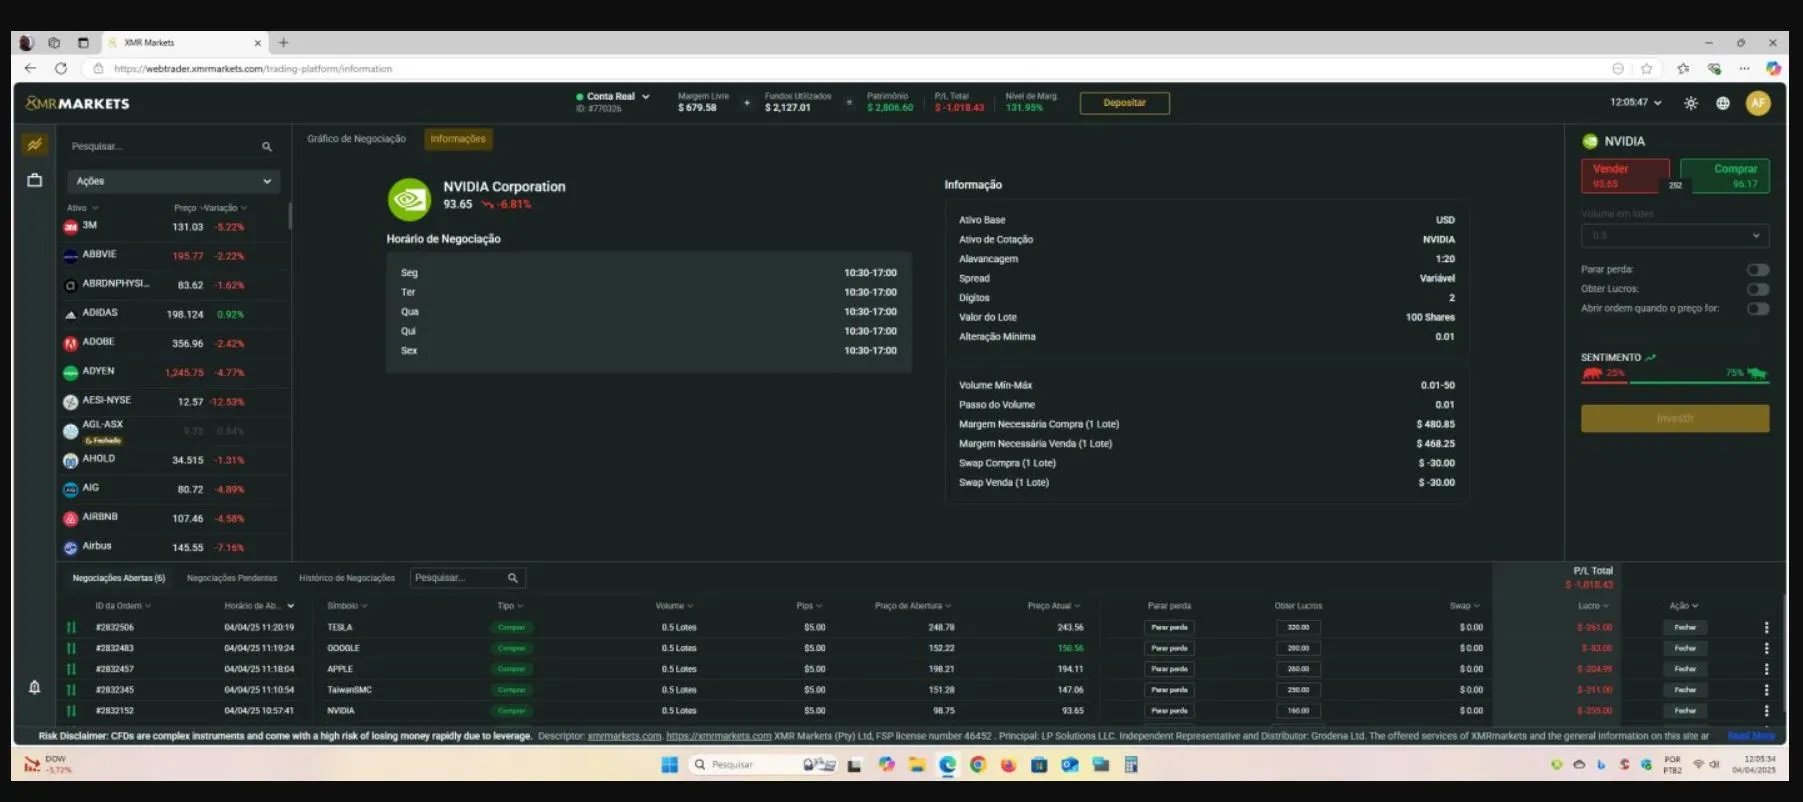This screenshot has height=802, width=1803.
Task: Select the ADOBE row in the asset list
Action: (x=174, y=343)
